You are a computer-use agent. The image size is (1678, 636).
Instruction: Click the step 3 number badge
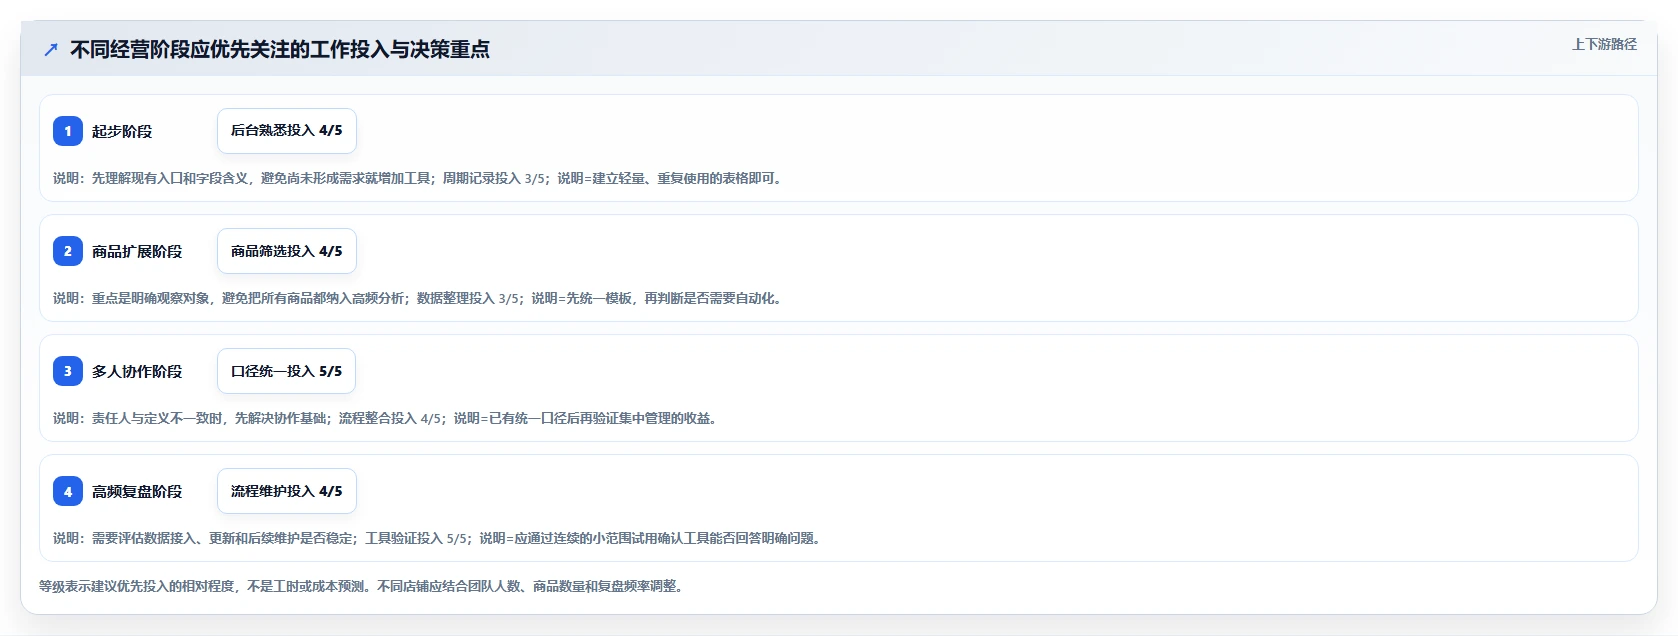coord(68,371)
